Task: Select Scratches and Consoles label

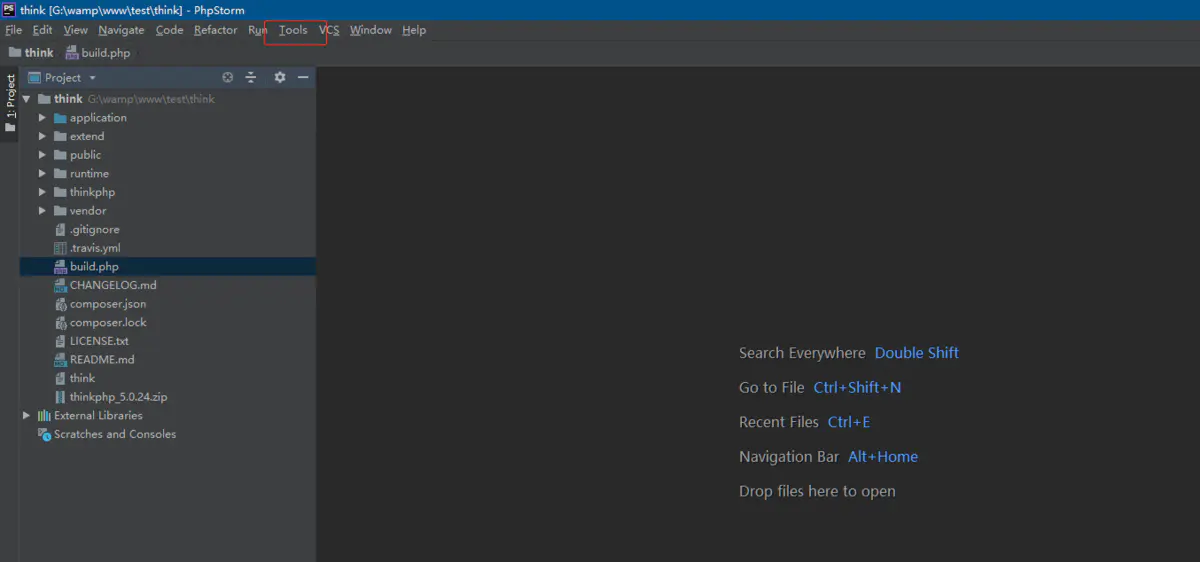Action: click(x=115, y=434)
